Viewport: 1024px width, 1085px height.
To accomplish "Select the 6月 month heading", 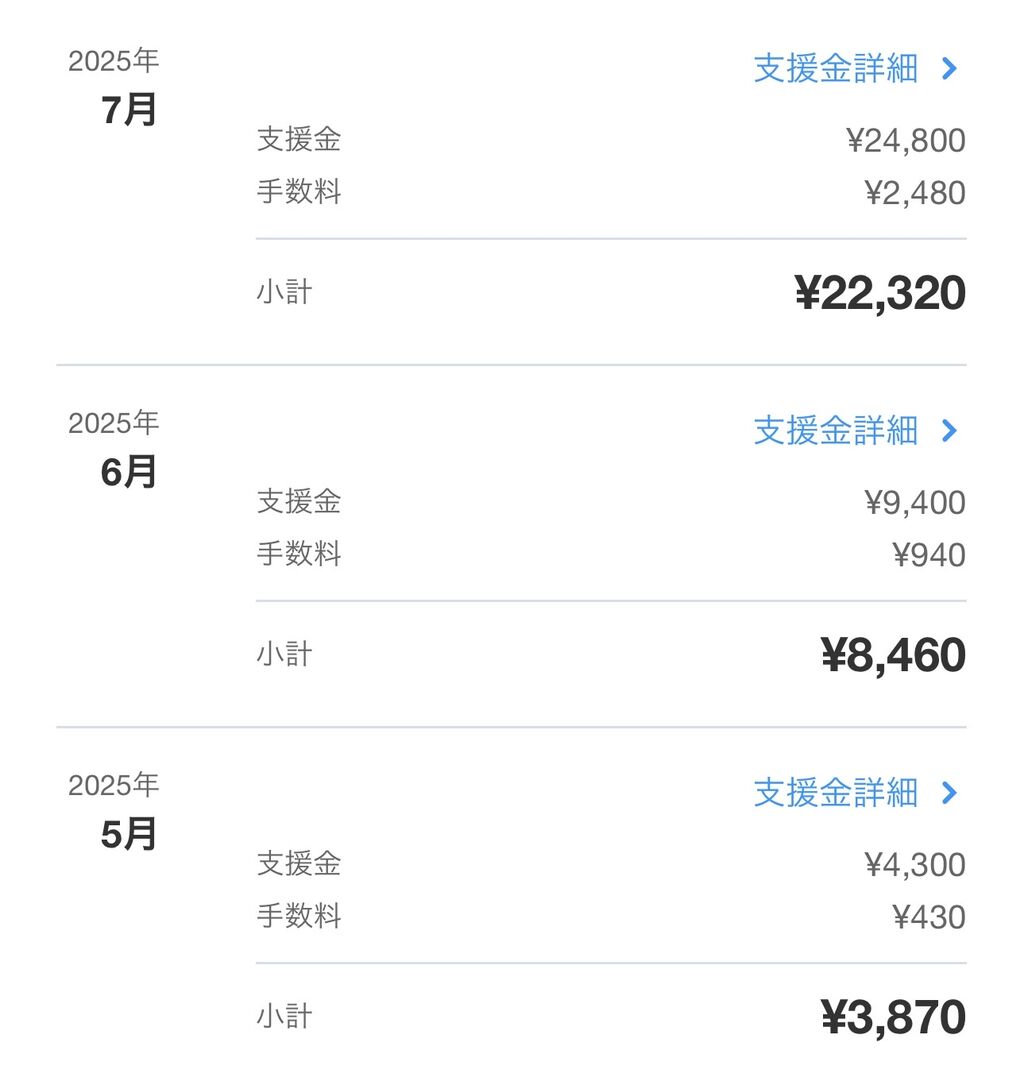I will coord(129,472).
